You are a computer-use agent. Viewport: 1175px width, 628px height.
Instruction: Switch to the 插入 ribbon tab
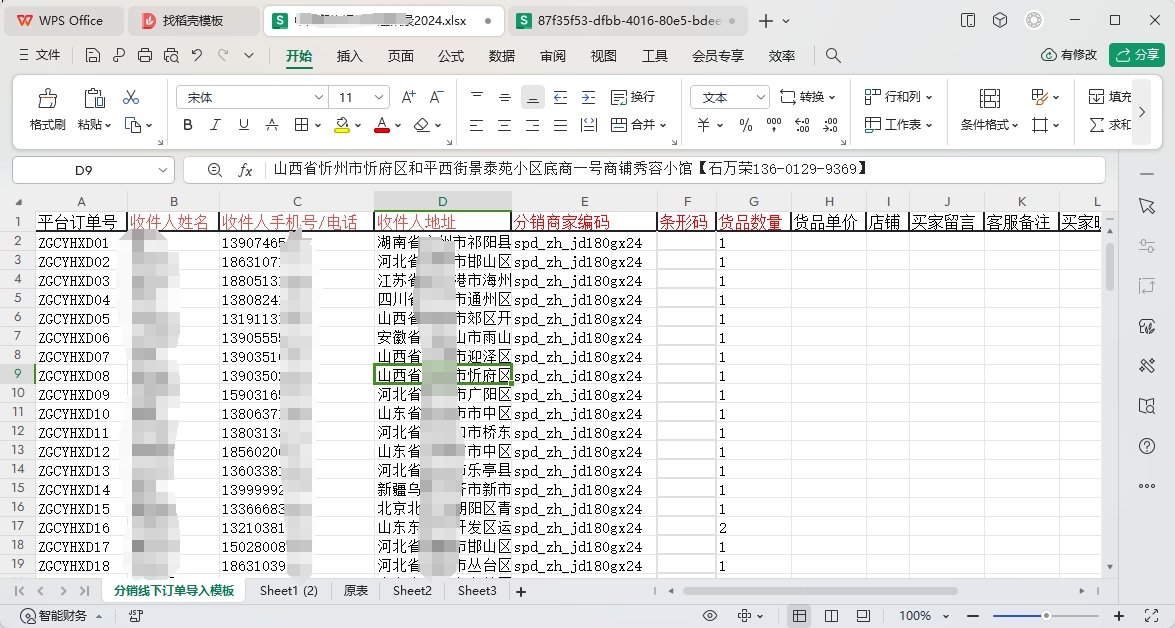[x=350, y=56]
